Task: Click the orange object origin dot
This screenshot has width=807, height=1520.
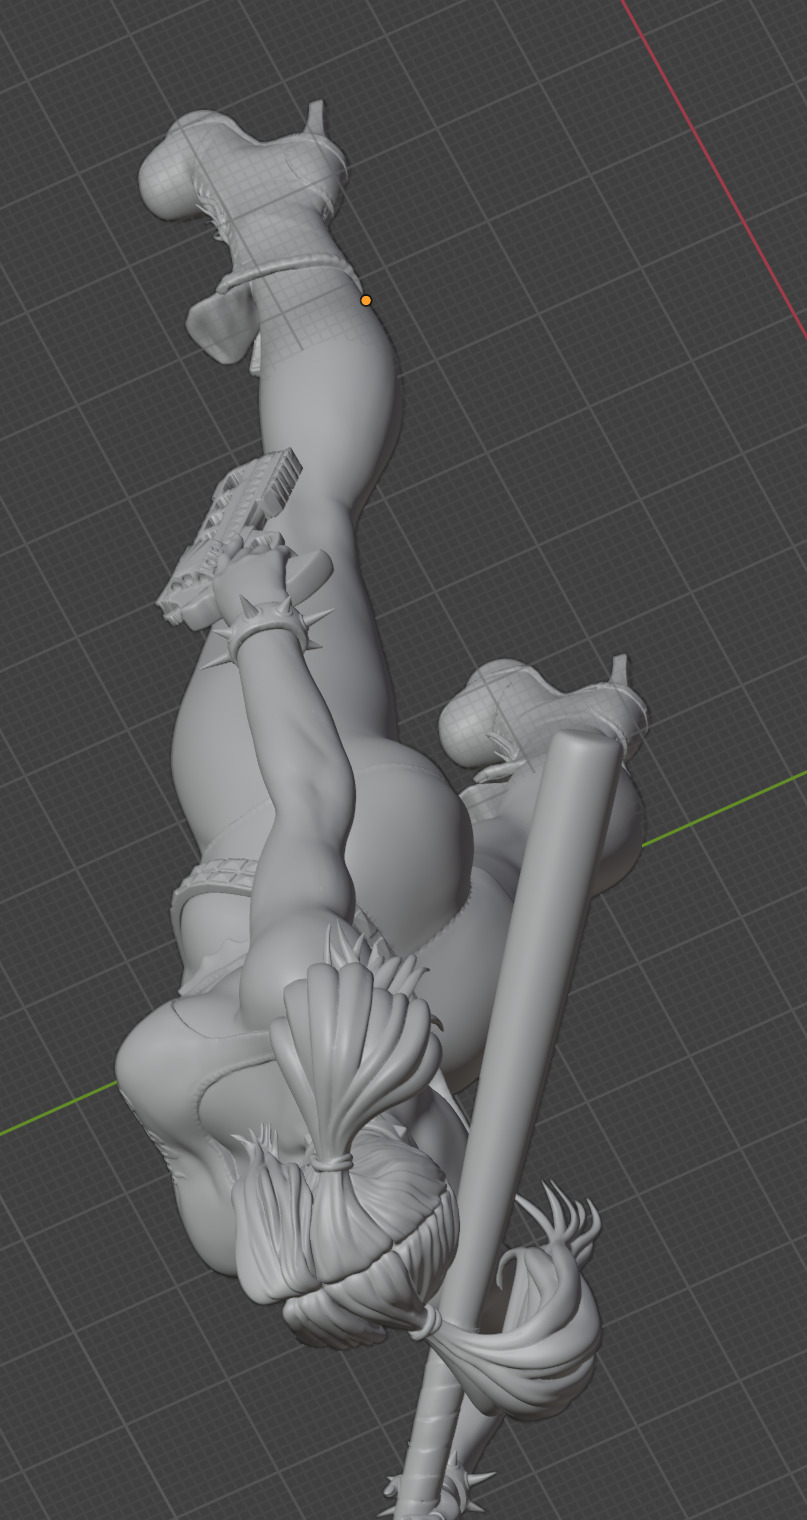Action: coord(366,300)
